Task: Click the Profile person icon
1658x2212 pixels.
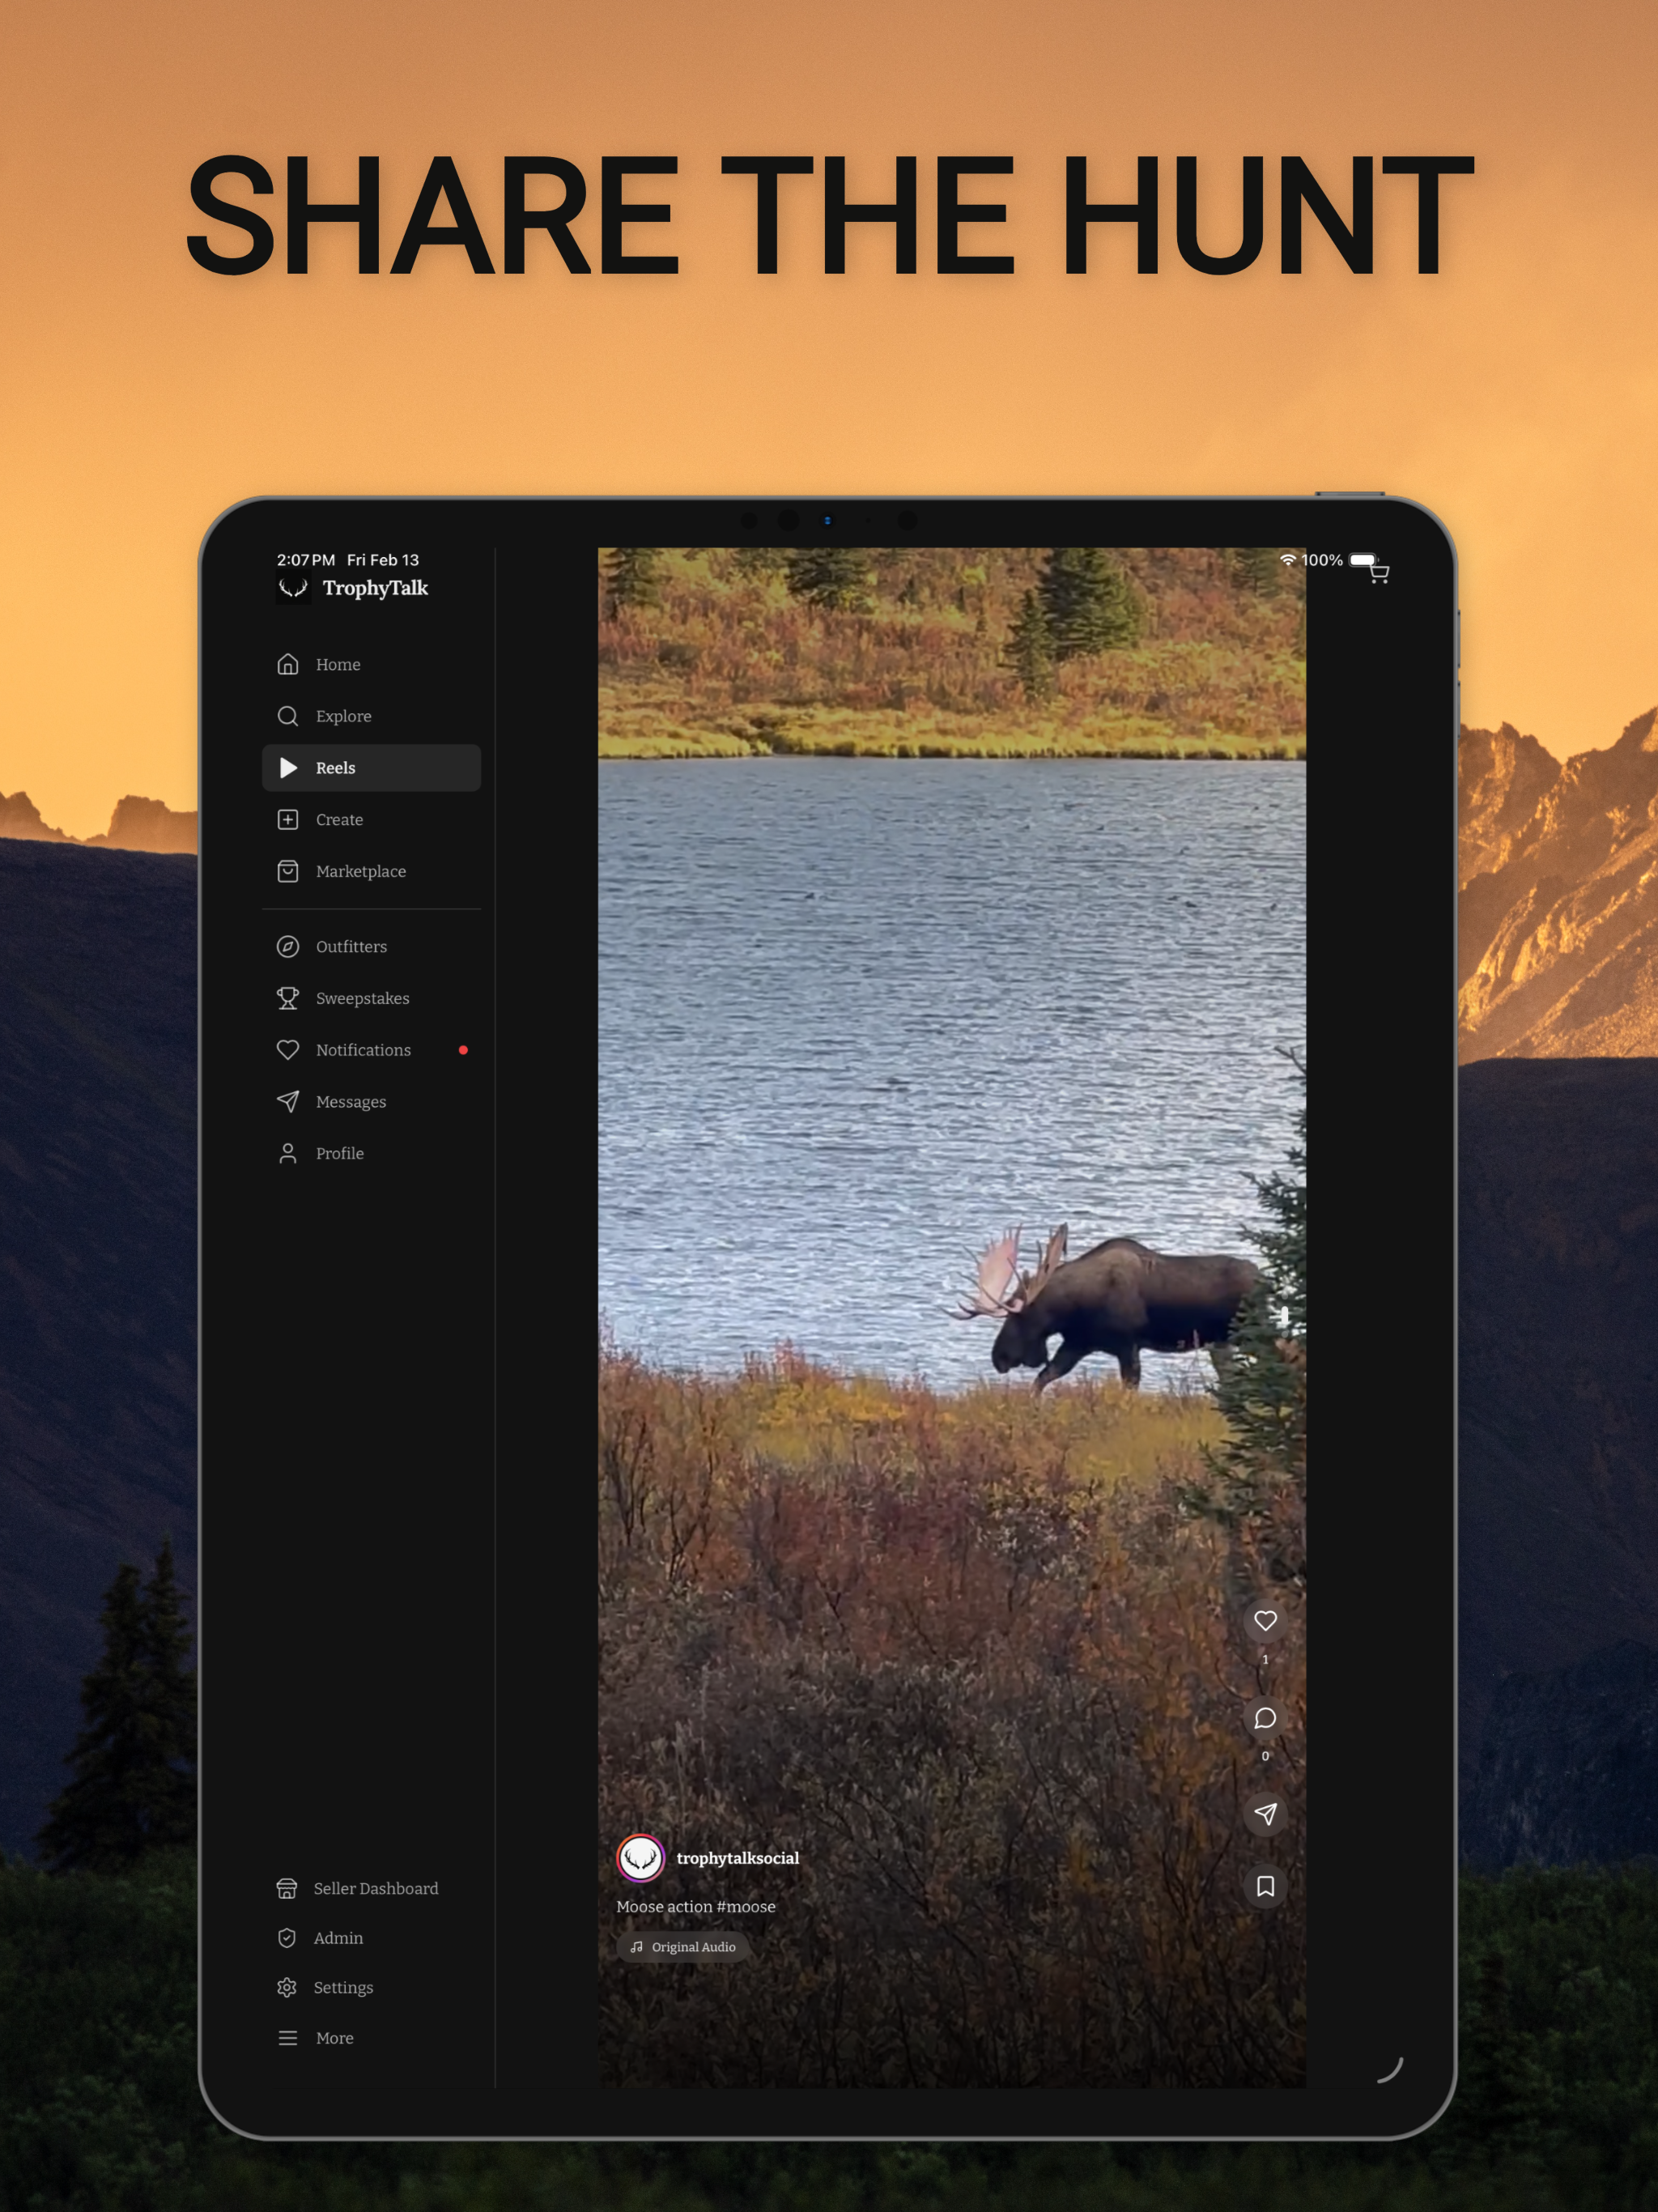Action: (x=288, y=1153)
